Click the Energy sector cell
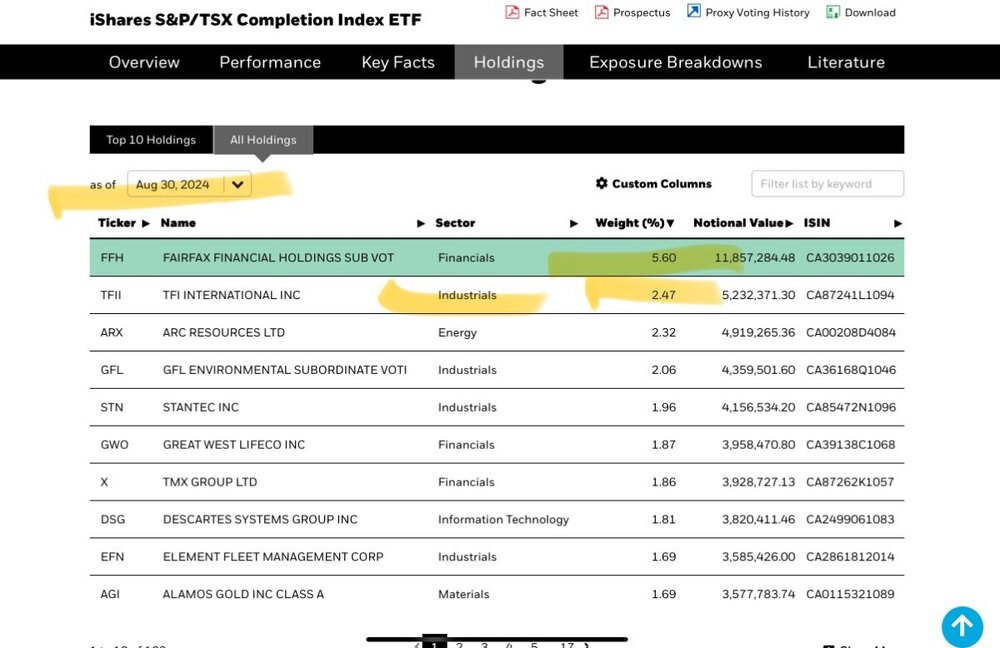 (x=457, y=332)
